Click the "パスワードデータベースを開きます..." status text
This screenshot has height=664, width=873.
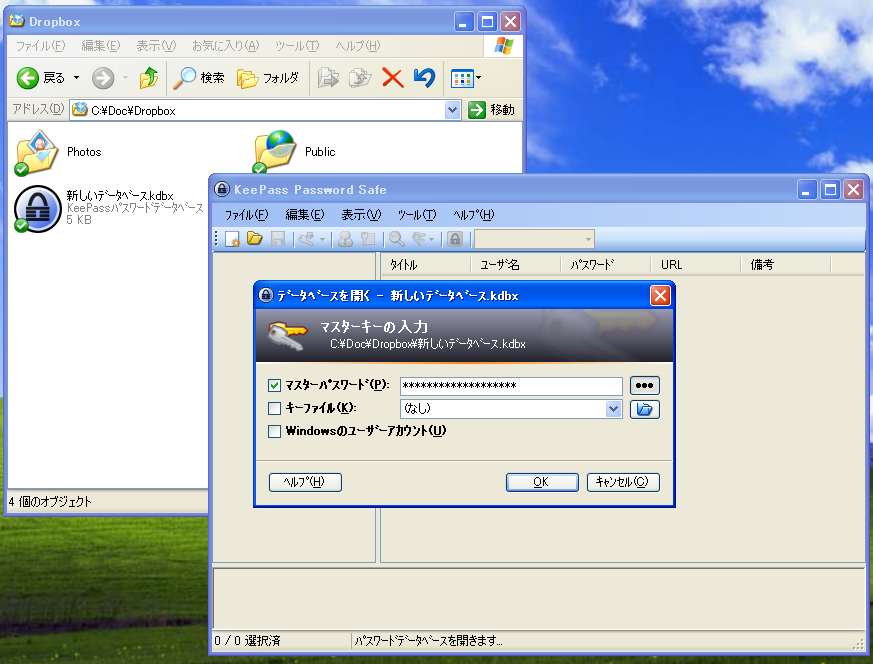point(429,641)
